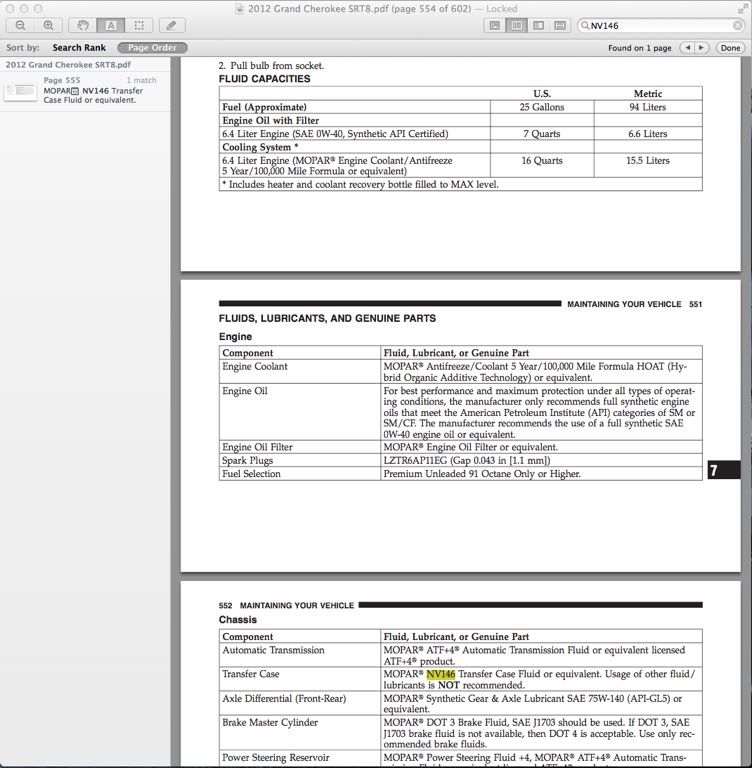
Task: Click the 'Transfer Case' component cell
Action: click(x=300, y=679)
